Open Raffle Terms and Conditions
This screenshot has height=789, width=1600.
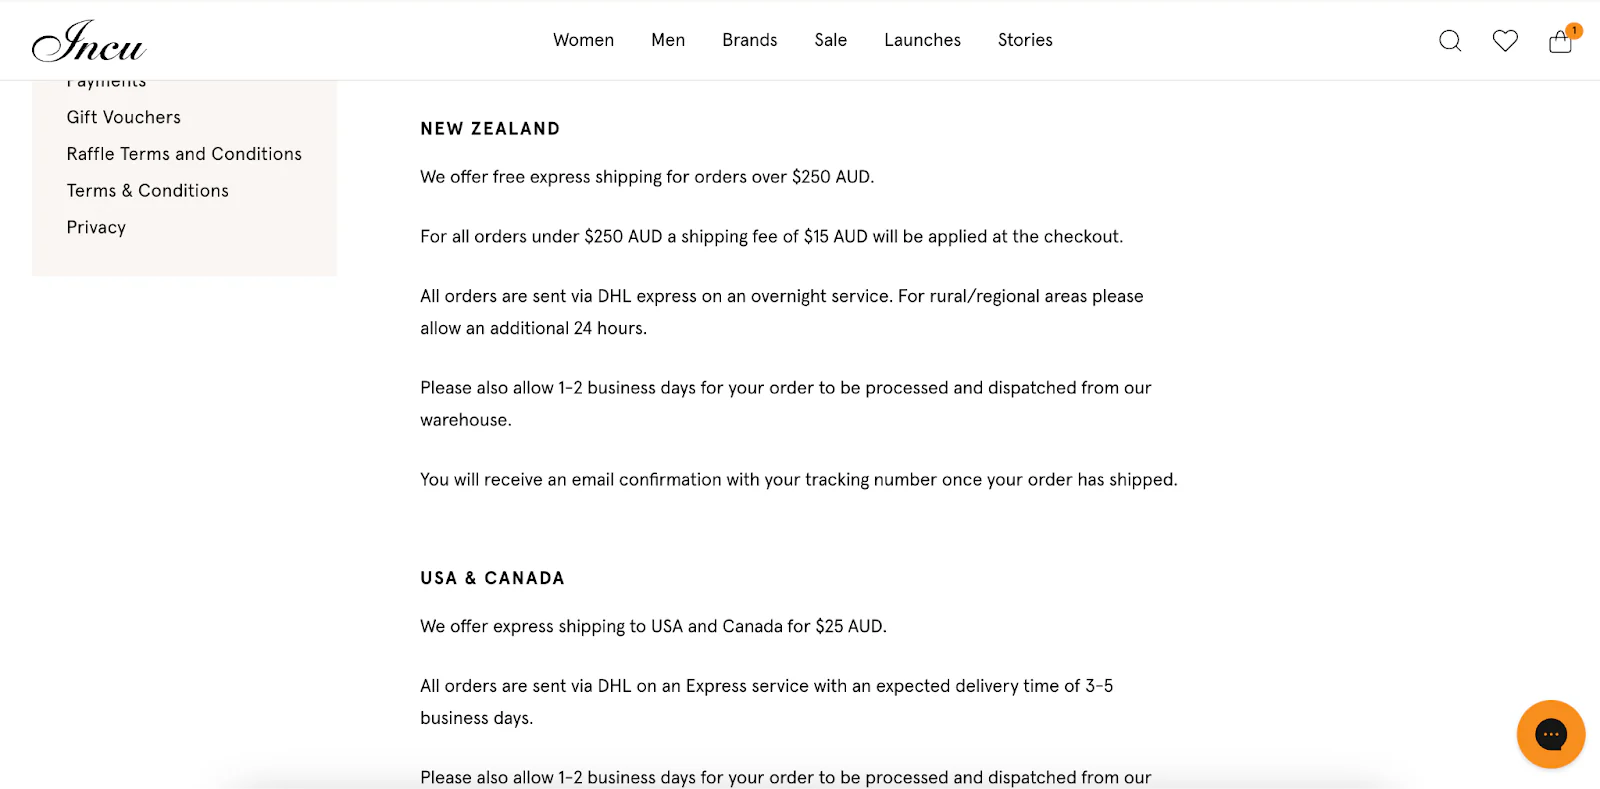click(183, 153)
